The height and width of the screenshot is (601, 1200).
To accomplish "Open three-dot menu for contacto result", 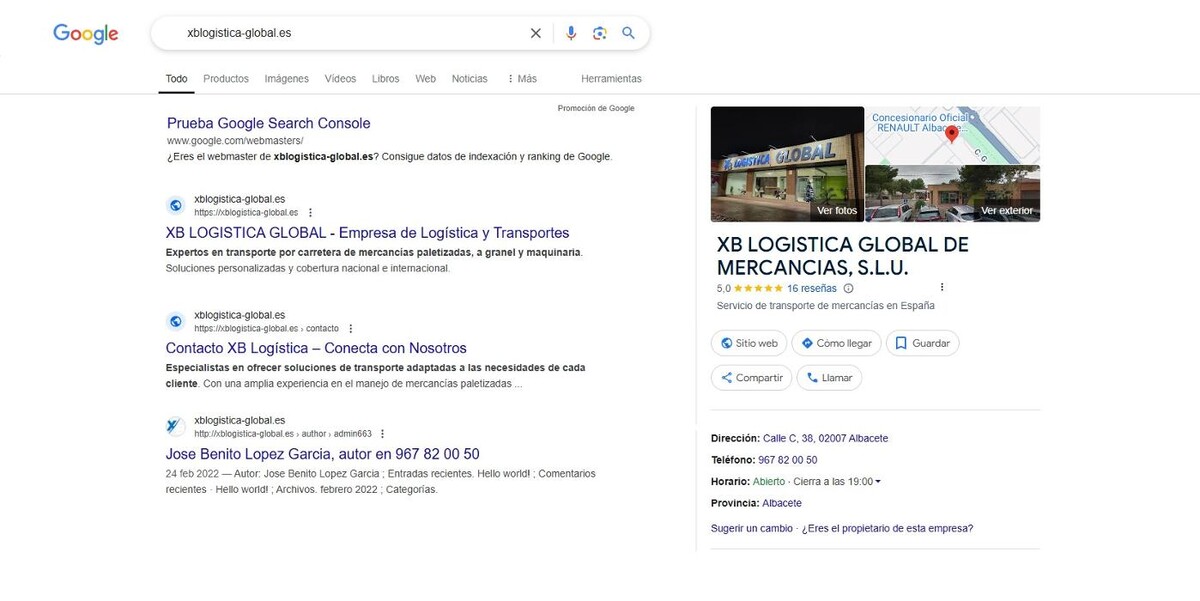I will click(x=351, y=328).
